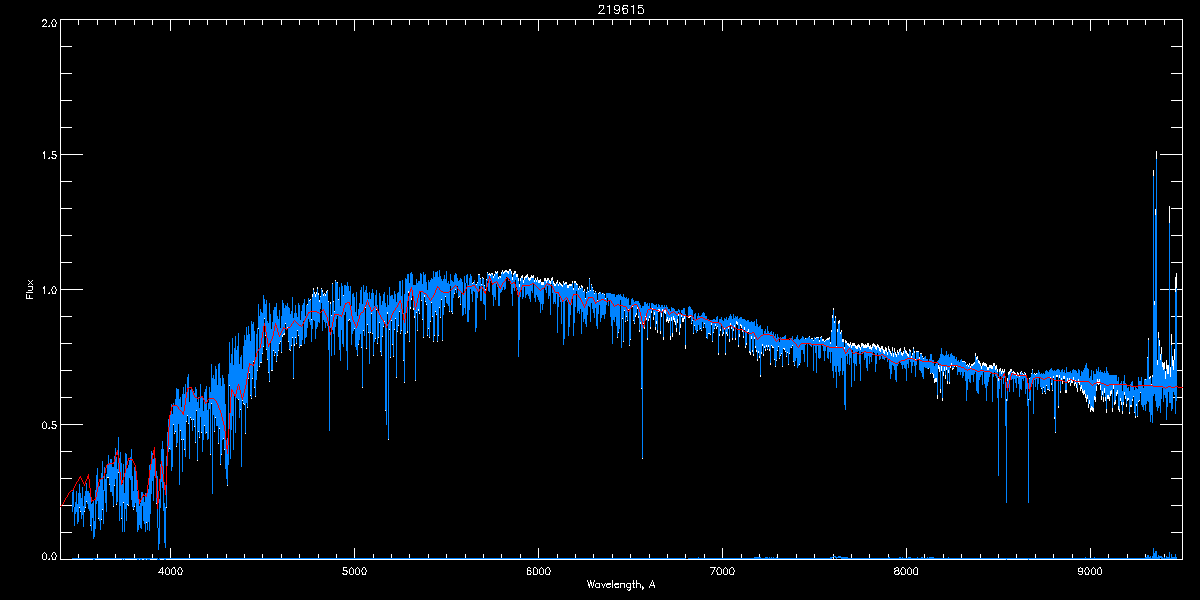Click the deep absorption line near 6560
The image size is (1200, 600).
[x=642, y=390]
